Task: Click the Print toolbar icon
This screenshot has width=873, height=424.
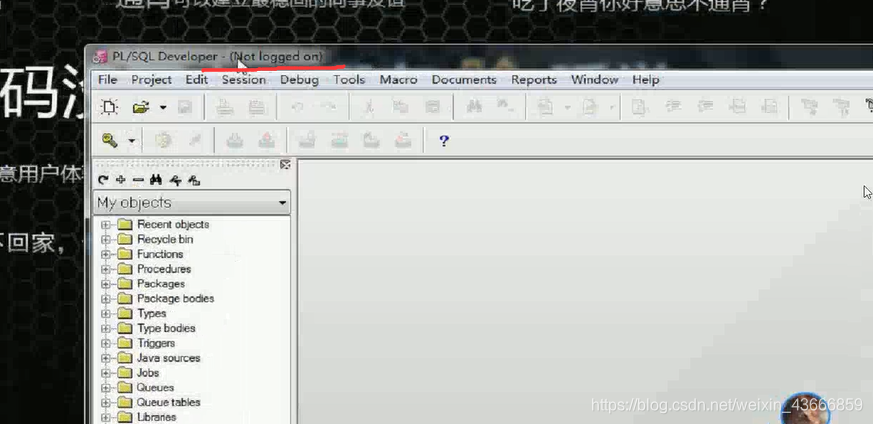Action: tap(224, 107)
